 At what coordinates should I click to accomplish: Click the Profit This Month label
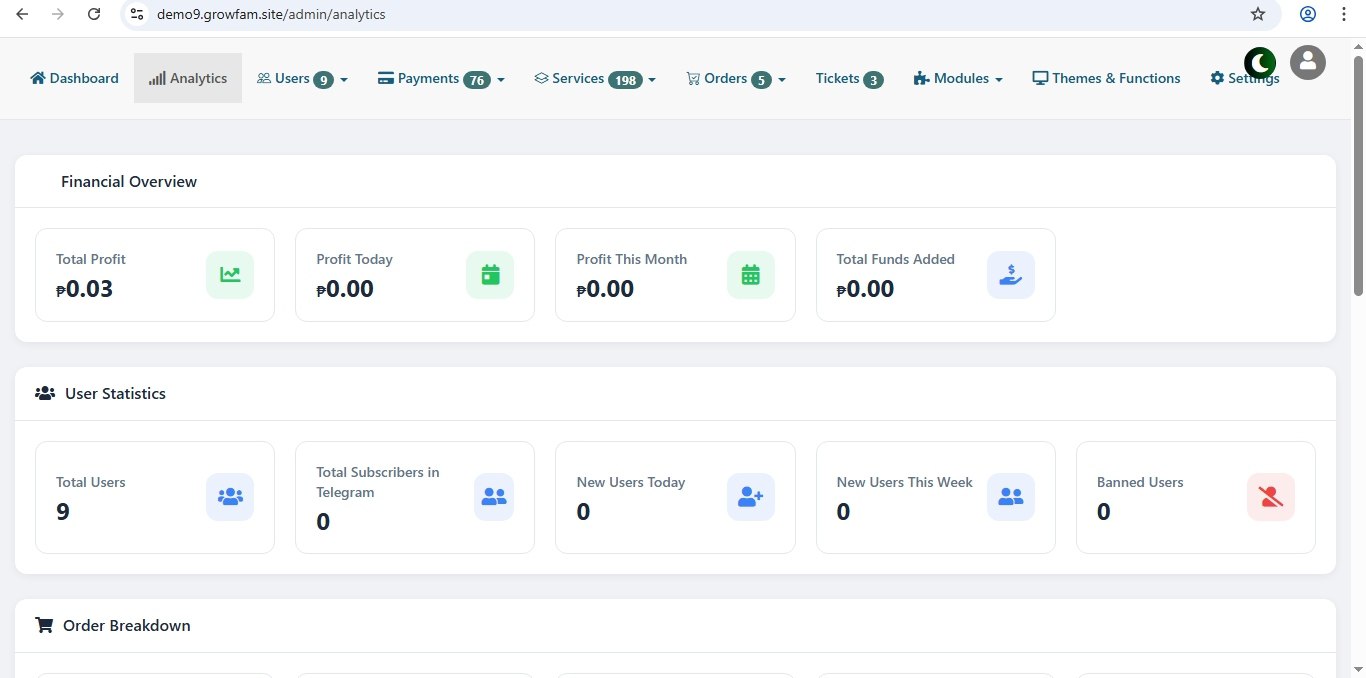[632, 259]
